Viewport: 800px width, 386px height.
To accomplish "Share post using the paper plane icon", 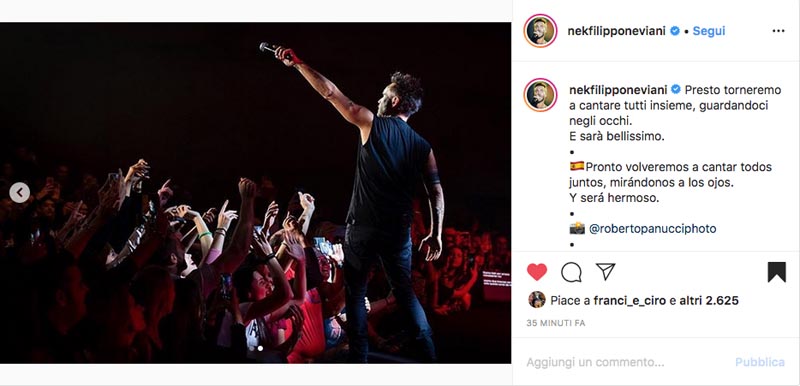I will coord(606,272).
